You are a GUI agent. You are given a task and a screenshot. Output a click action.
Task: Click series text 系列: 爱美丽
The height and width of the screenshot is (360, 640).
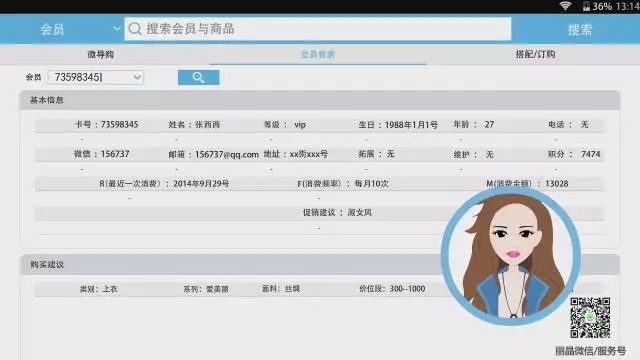click(x=206, y=289)
